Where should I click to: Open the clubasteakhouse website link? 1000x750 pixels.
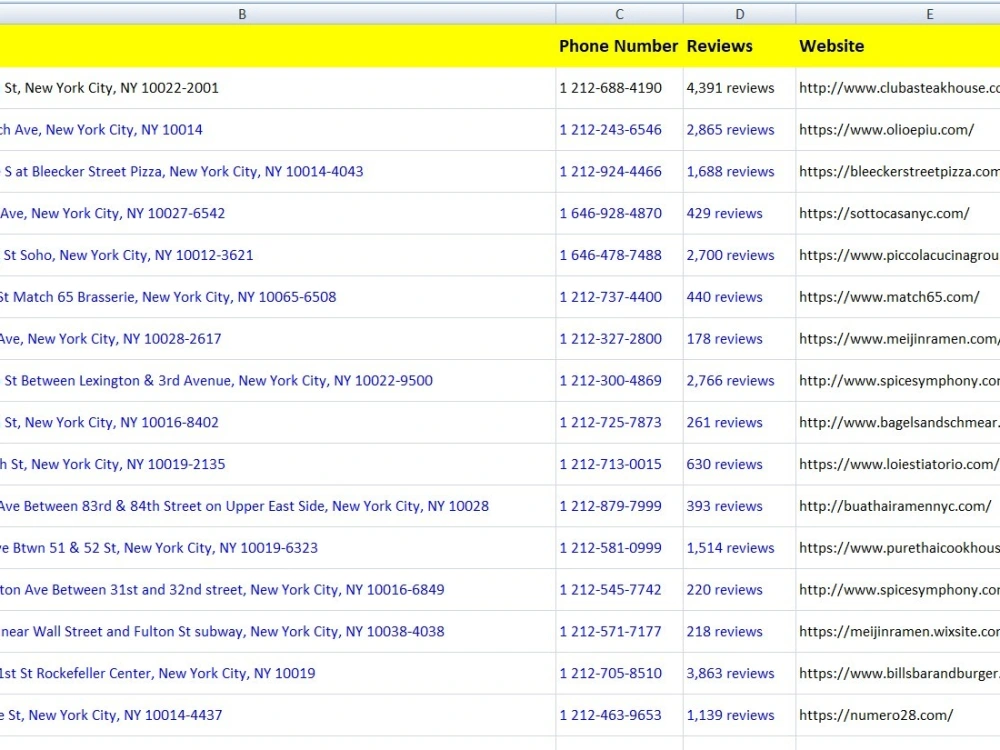[899, 88]
